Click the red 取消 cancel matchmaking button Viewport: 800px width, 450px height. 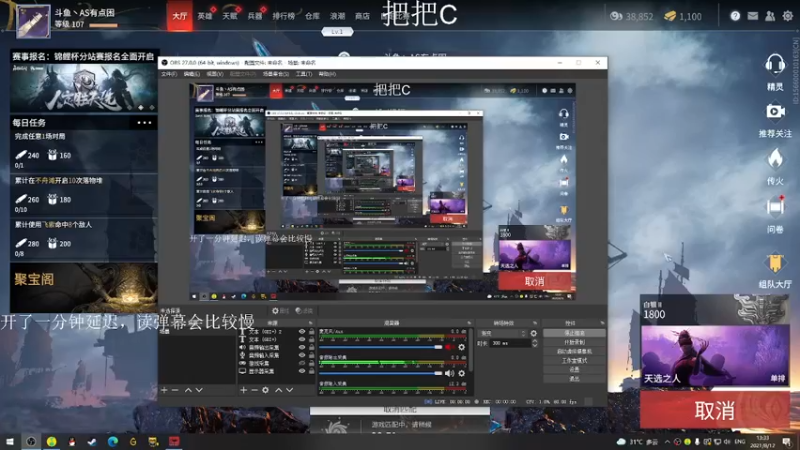coord(714,410)
